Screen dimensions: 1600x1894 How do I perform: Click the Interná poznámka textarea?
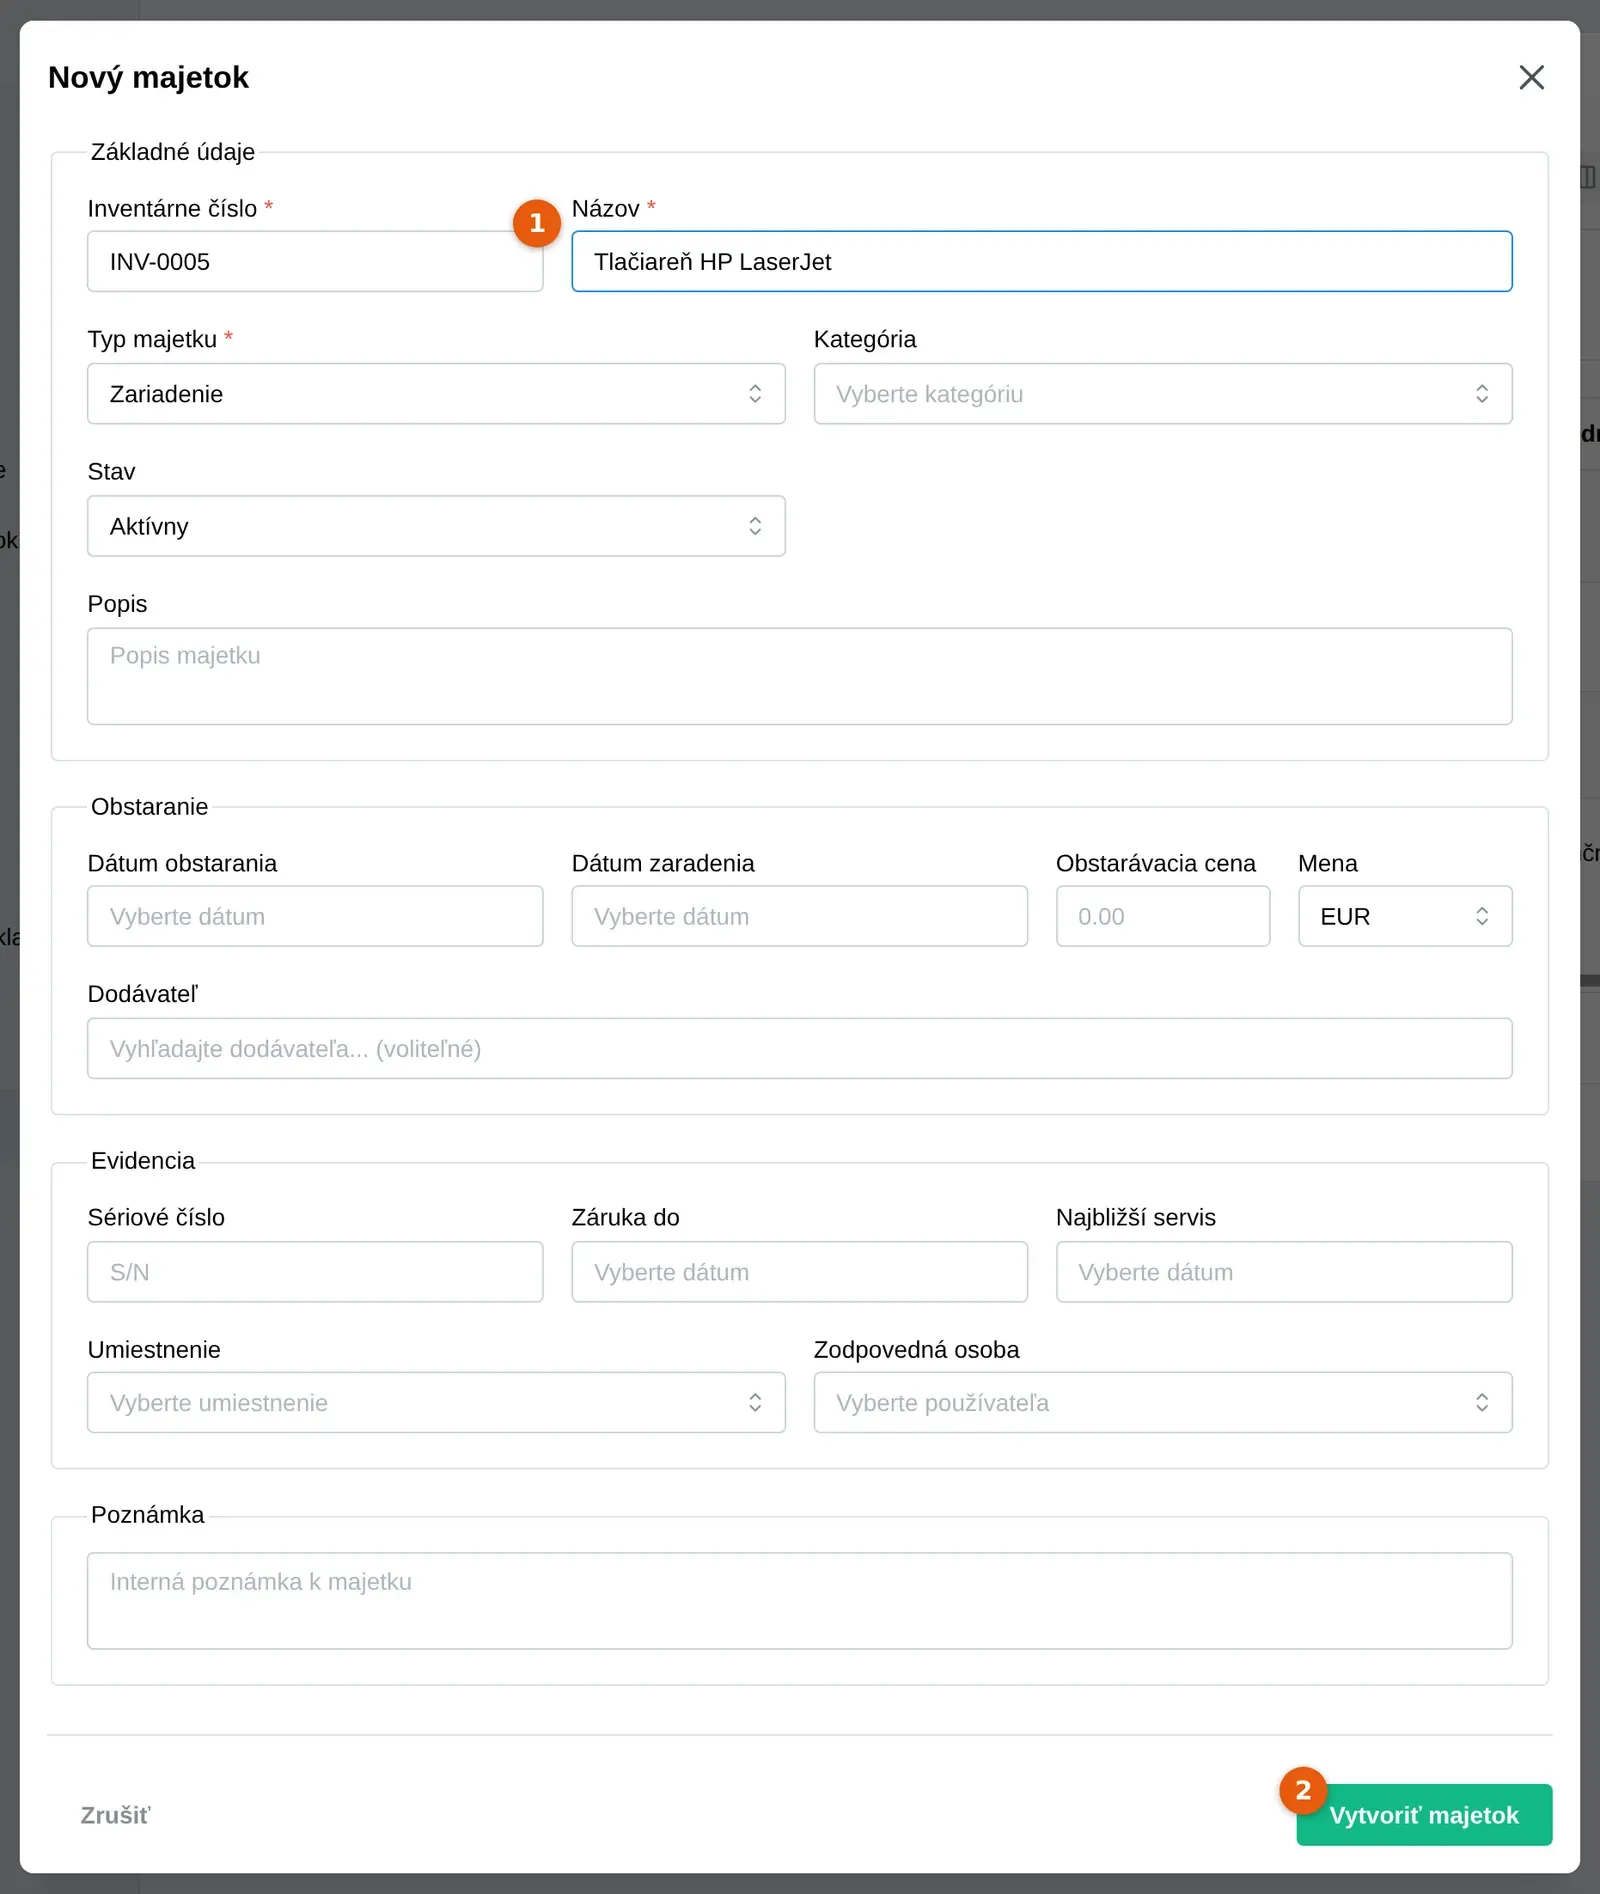click(x=800, y=1601)
